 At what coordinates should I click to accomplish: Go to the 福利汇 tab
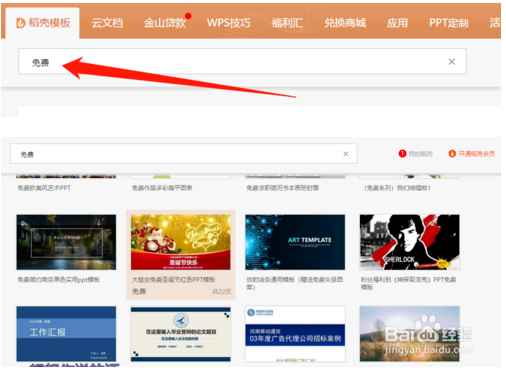point(287,23)
